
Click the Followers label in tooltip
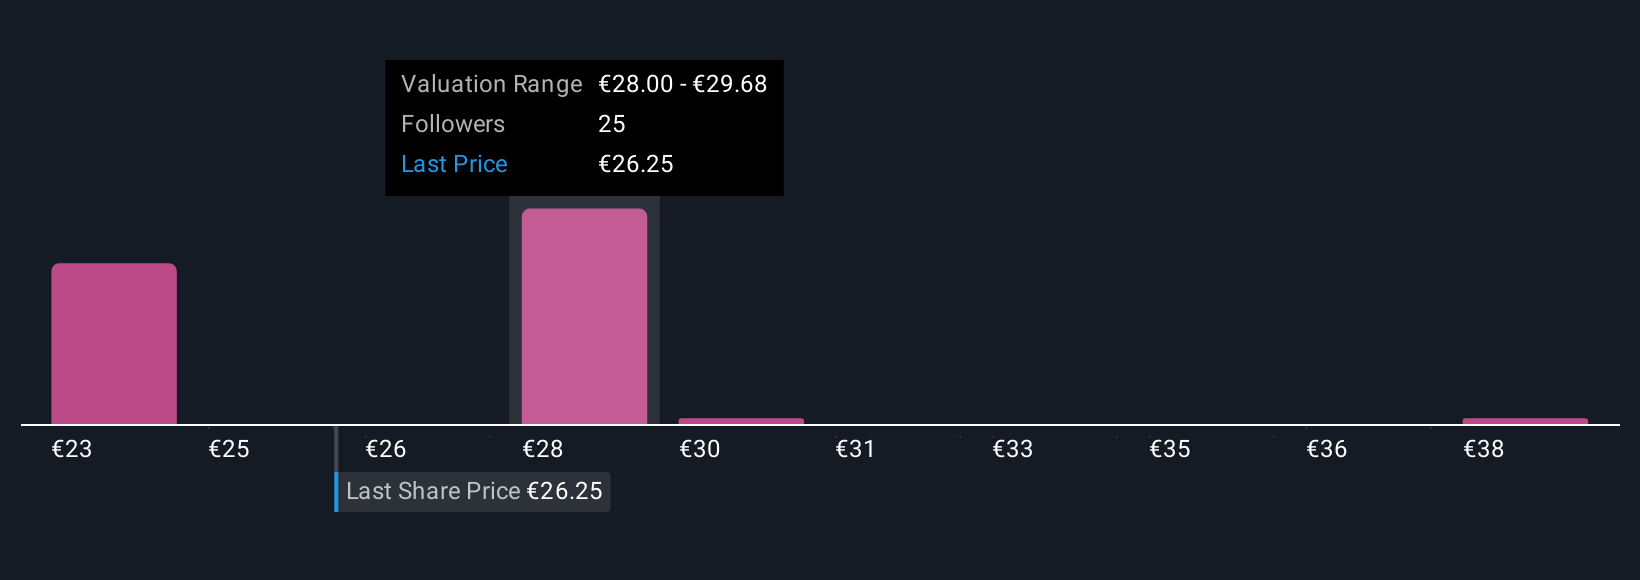(x=453, y=124)
